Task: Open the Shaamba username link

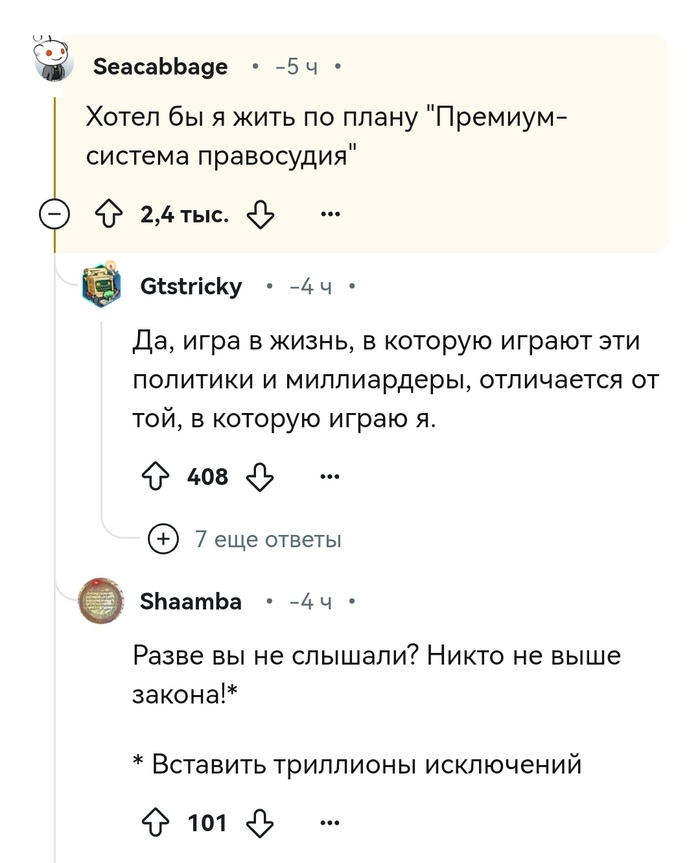Action: (x=190, y=602)
